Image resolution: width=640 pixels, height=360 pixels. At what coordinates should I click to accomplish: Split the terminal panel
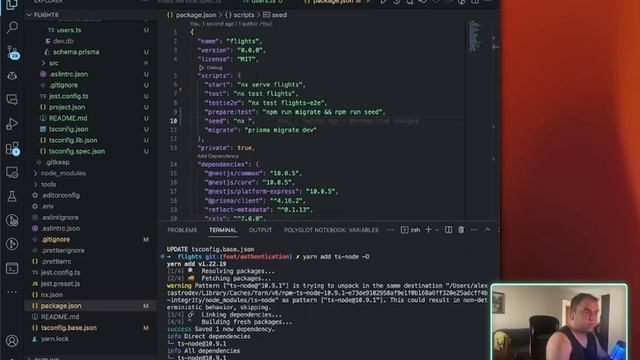click(x=448, y=230)
